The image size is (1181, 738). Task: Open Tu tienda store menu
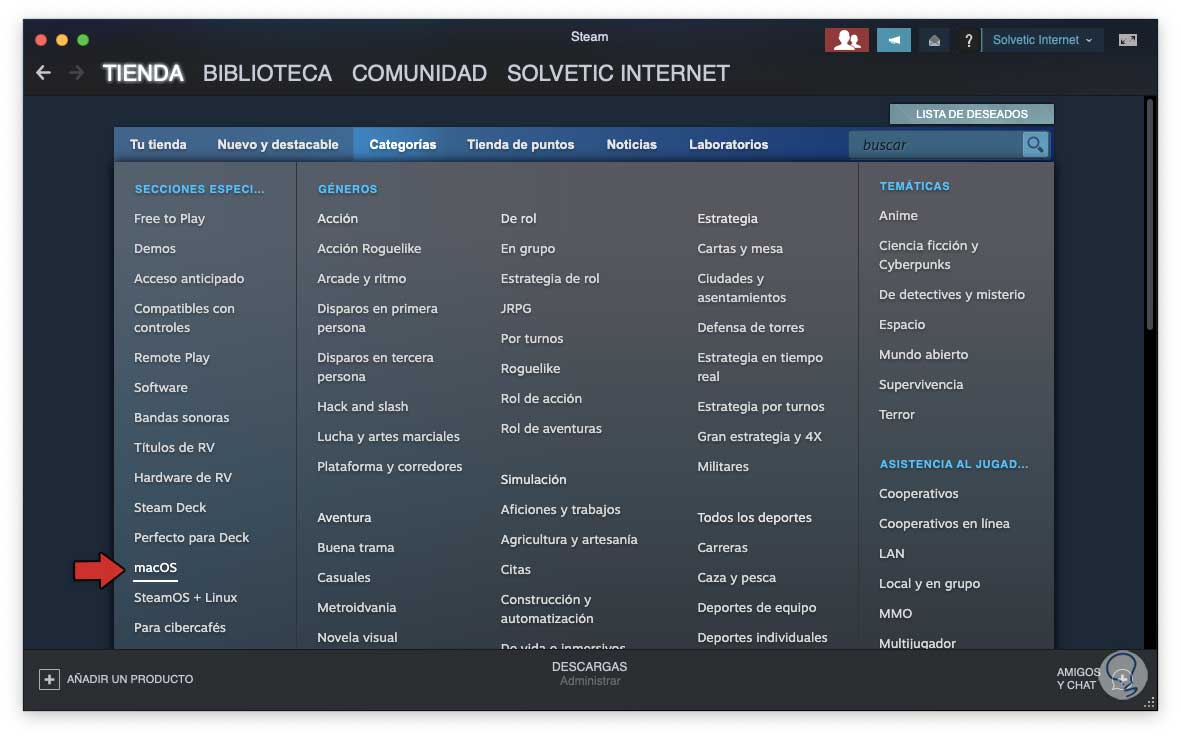[x=158, y=145]
